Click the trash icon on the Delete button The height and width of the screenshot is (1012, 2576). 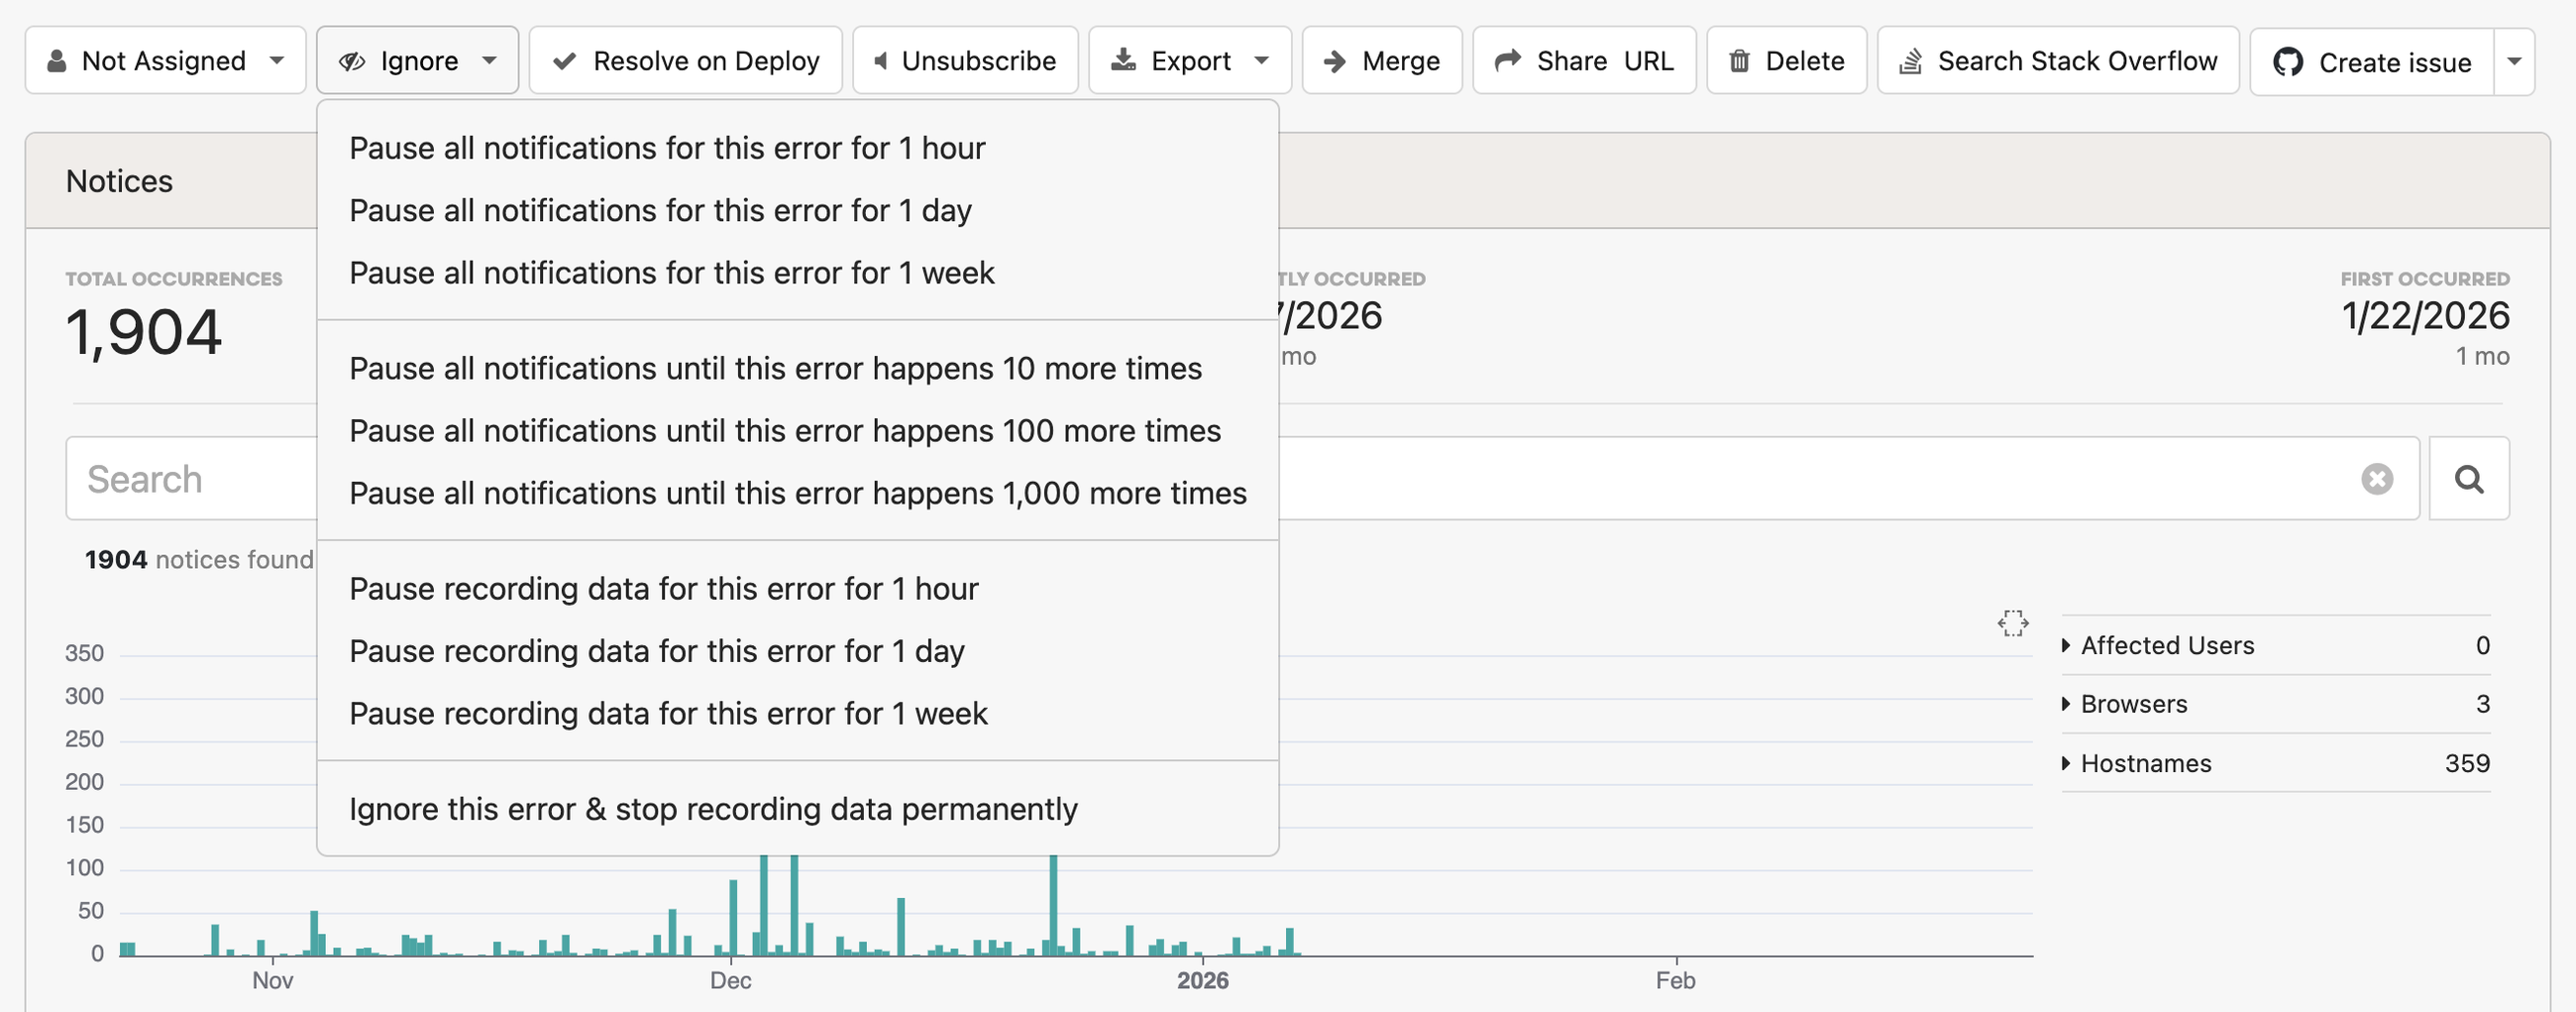tap(1739, 61)
